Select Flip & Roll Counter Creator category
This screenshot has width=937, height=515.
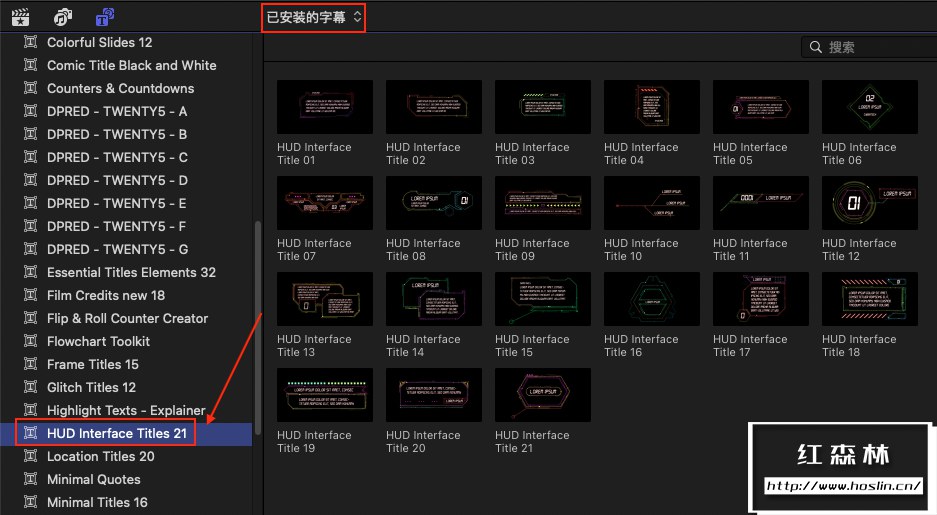127,318
